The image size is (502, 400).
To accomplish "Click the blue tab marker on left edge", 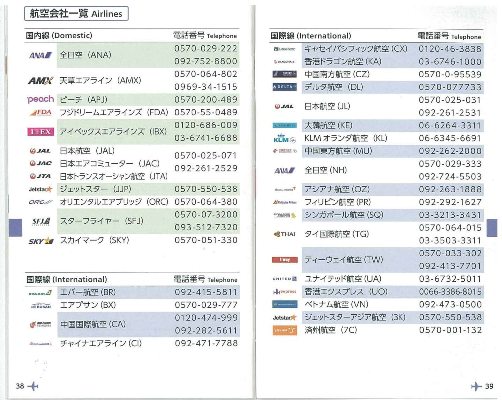I will (15, 228).
